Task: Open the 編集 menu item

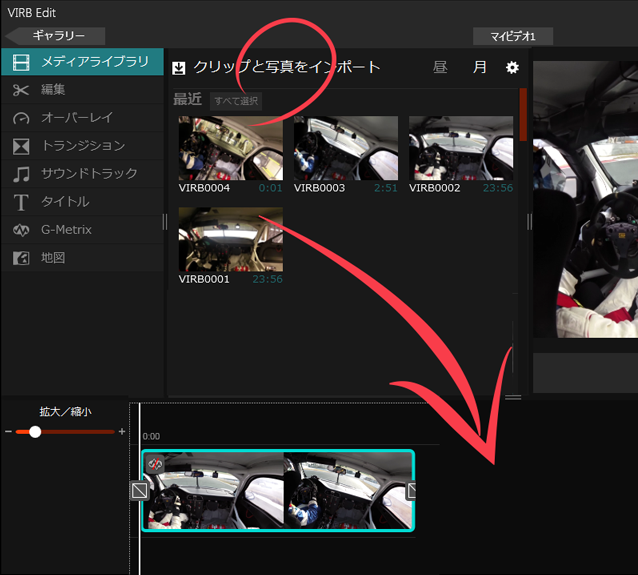Action: [83, 90]
